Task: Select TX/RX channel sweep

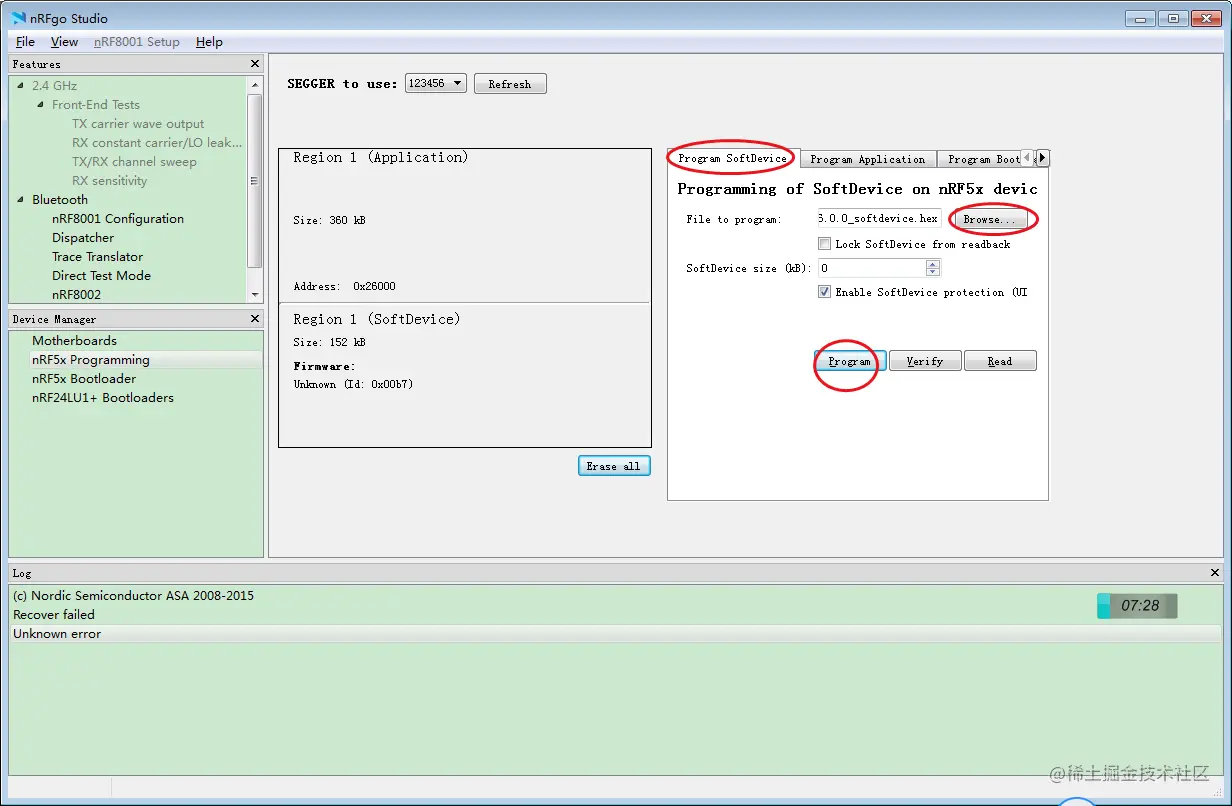Action: point(134,162)
